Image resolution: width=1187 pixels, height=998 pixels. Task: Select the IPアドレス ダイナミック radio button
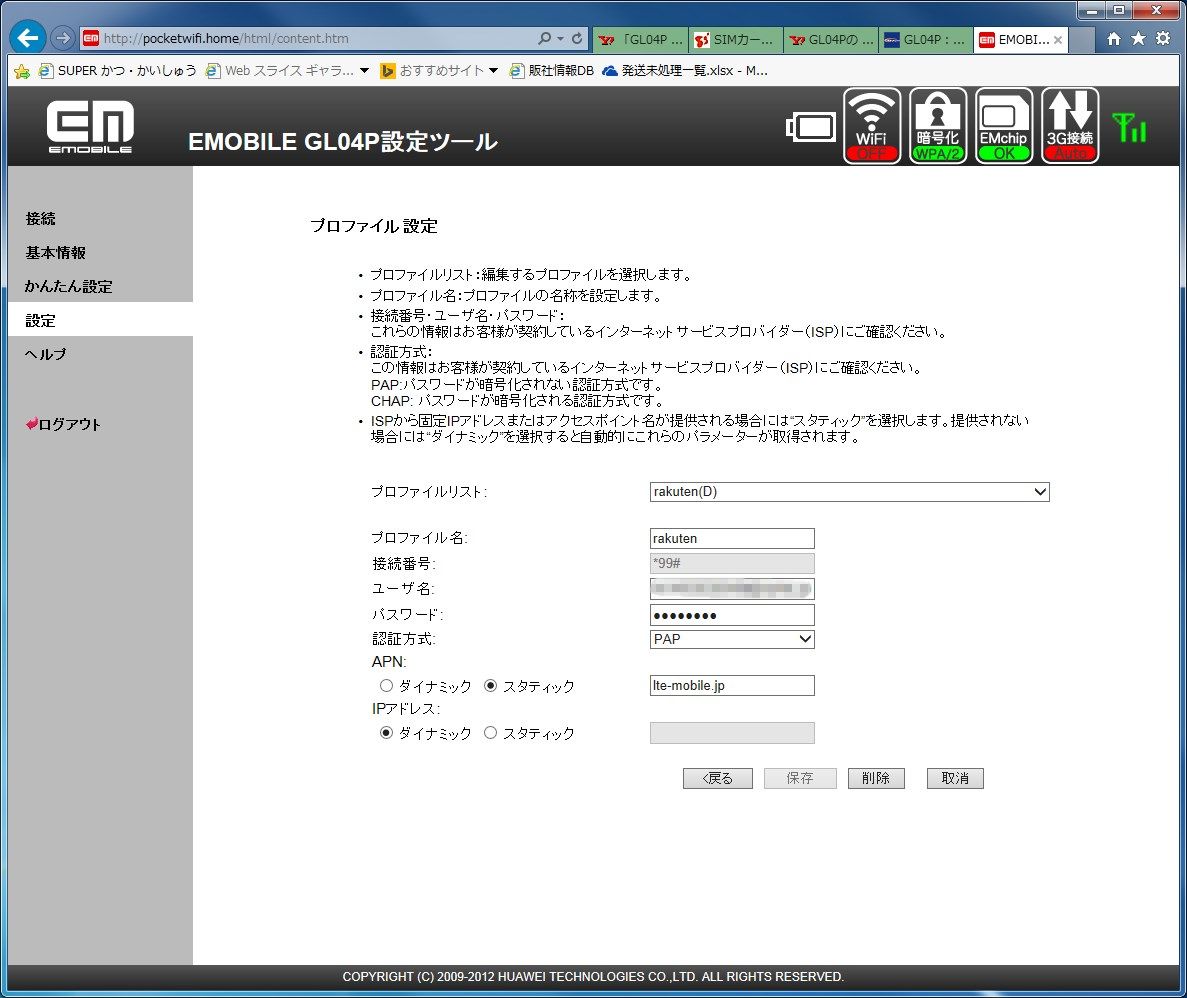(386, 733)
